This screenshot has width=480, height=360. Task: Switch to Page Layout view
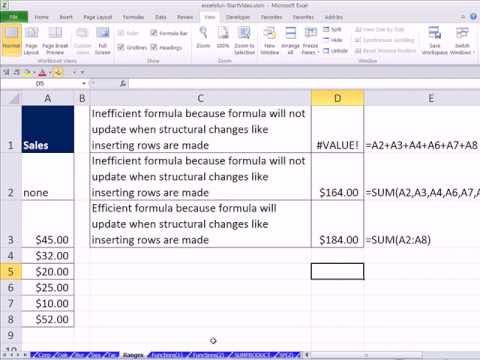(31, 40)
